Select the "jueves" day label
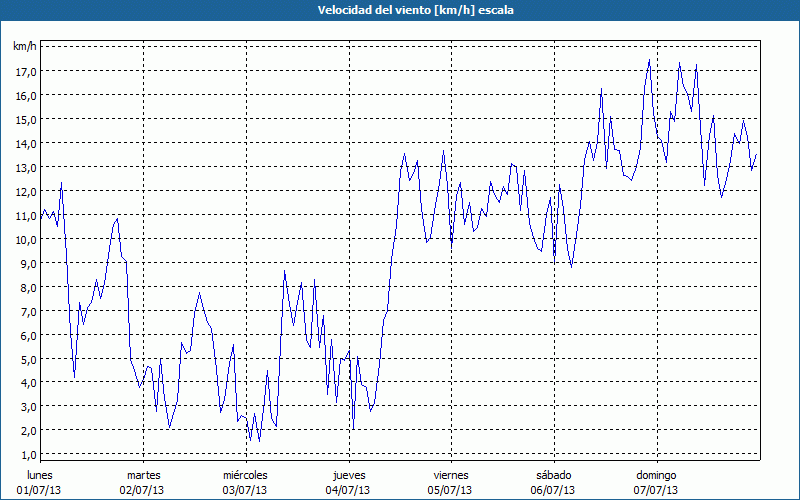Viewport: 800px width, 500px height. (x=348, y=475)
